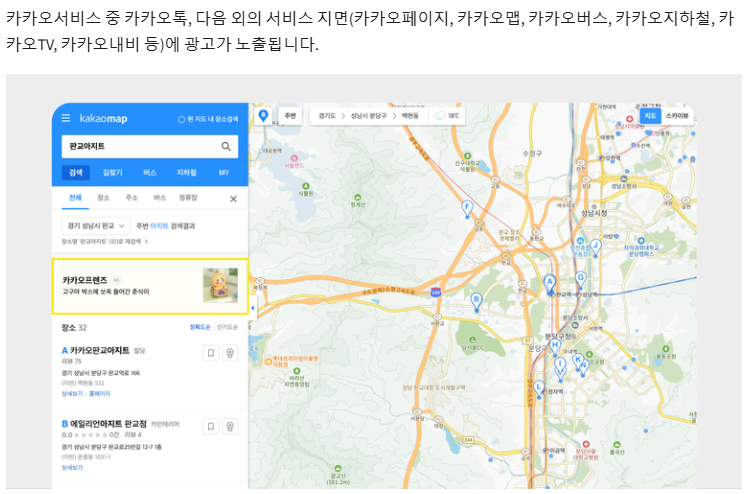Select map marker K
The height and width of the screenshot is (494, 746).
[578, 361]
